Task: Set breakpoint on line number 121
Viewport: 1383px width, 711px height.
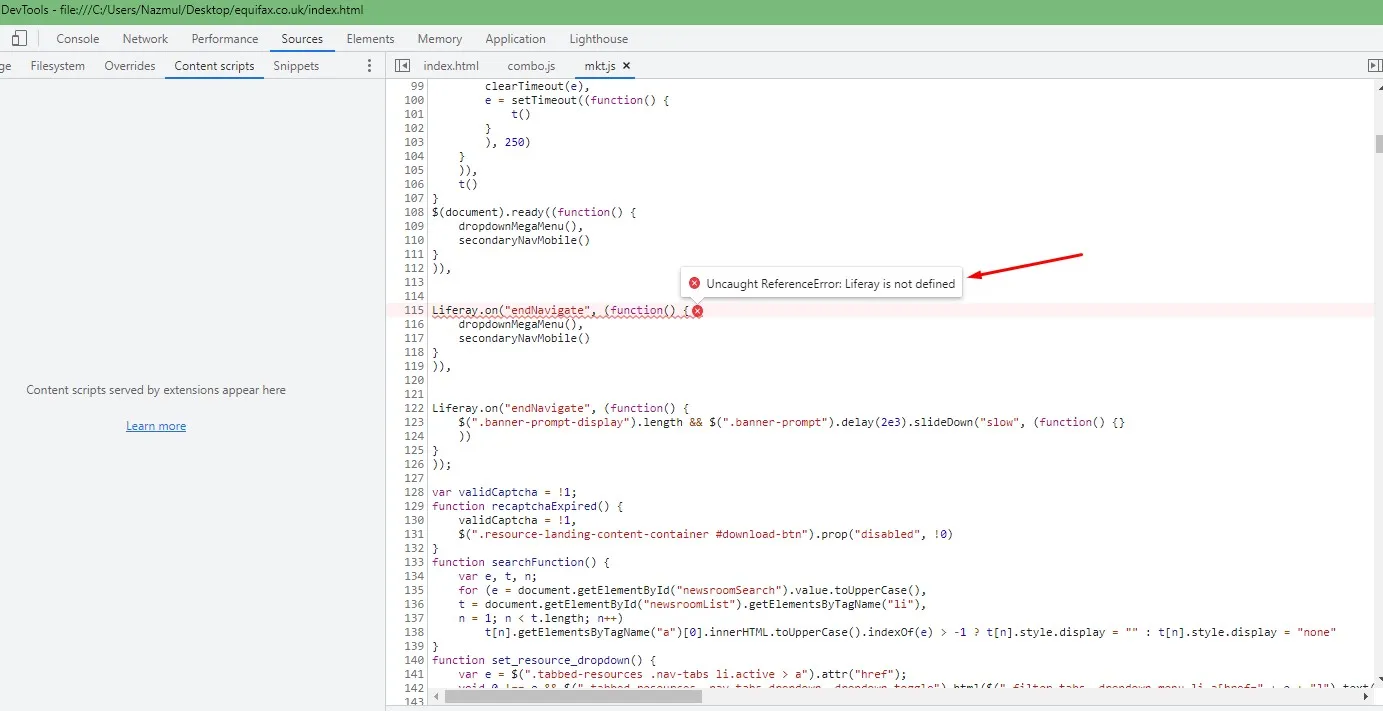Action: click(414, 394)
